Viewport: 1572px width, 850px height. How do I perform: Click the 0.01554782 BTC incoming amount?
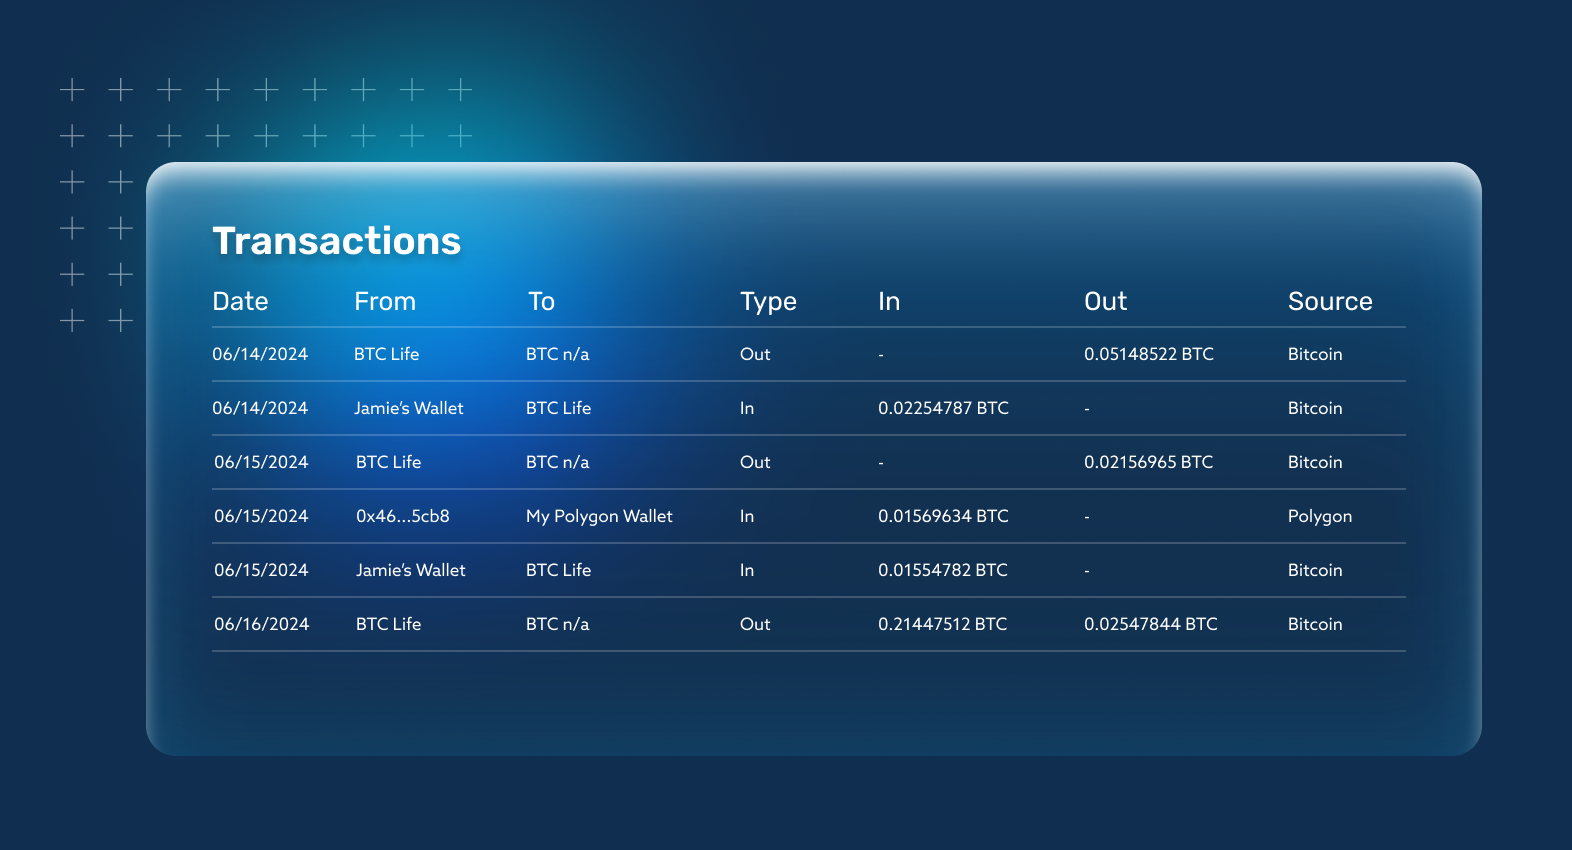943,570
